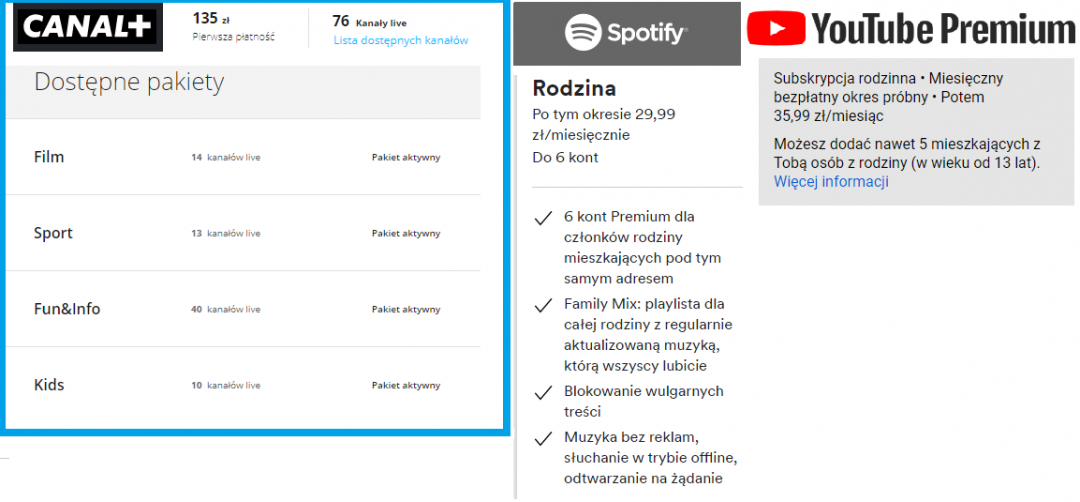The height and width of the screenshot is (502, 1080).
Task: Click the Dostępne pakiety heading
Action: point(129,82)
